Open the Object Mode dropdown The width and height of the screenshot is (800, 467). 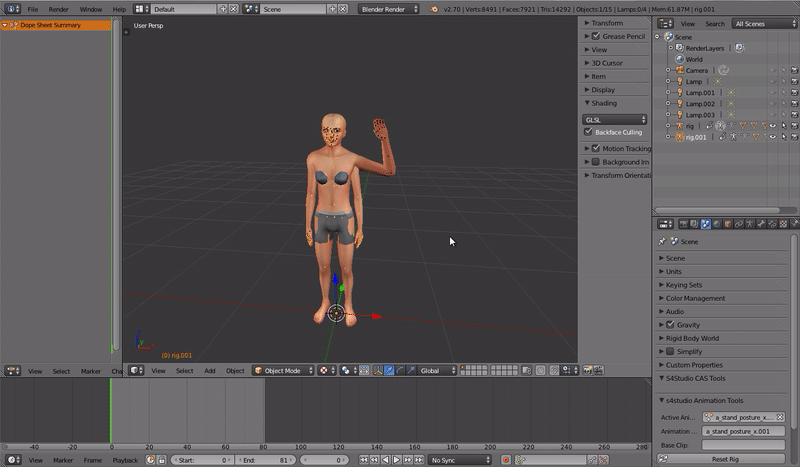click(283, 371)
